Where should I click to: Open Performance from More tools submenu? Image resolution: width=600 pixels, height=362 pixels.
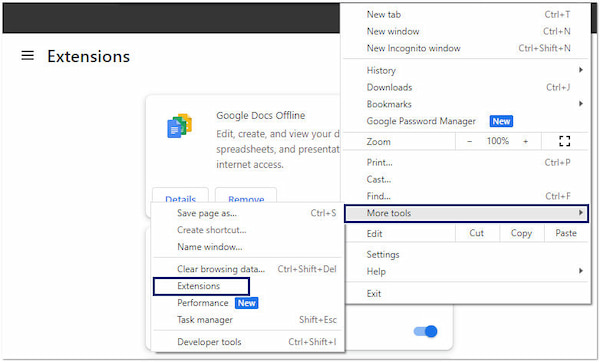tap(248, 303)
